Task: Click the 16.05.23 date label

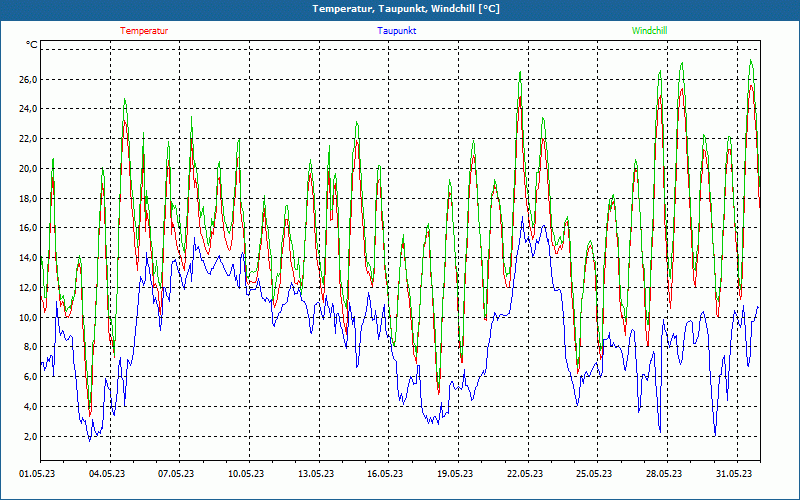Action: tap(385, 474)
